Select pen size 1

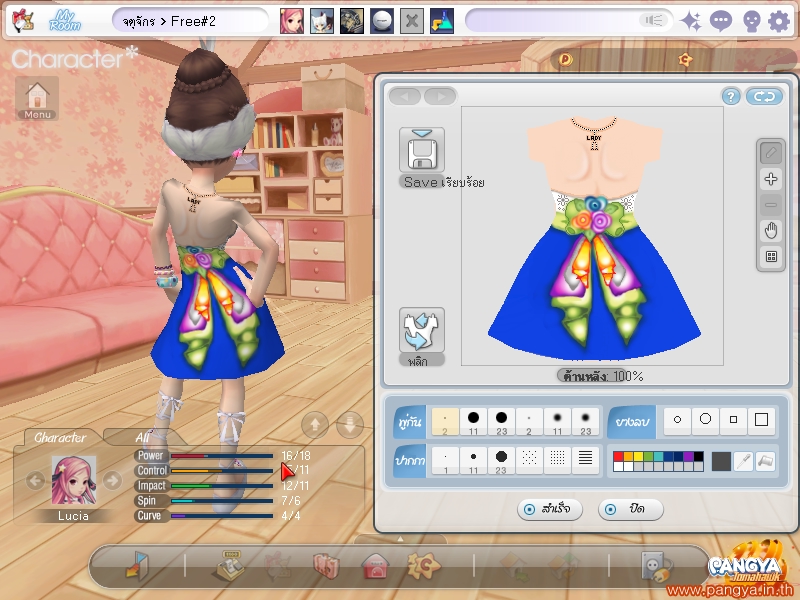(x=445, y=460)
